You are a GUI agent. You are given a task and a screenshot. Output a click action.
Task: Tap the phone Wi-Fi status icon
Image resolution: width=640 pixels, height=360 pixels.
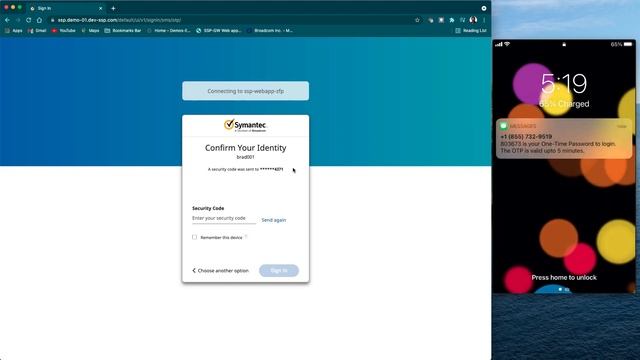pyautogui.click(x=507, y=44)
